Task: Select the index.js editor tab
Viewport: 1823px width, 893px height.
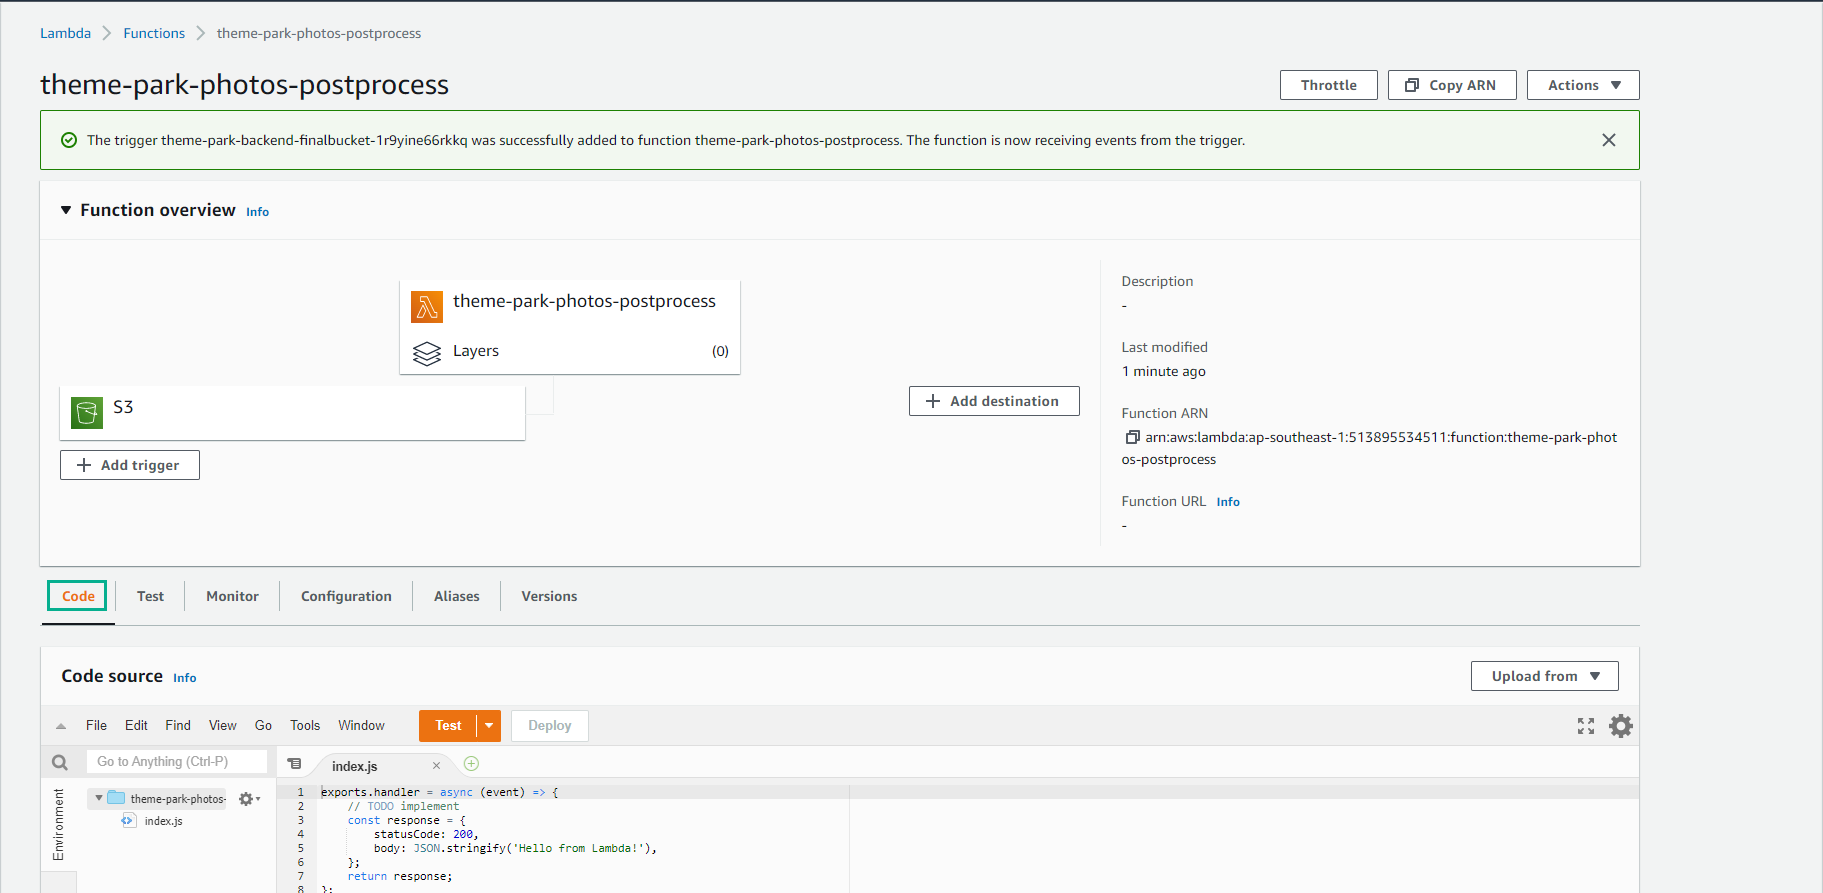Action: coord(354,766)
